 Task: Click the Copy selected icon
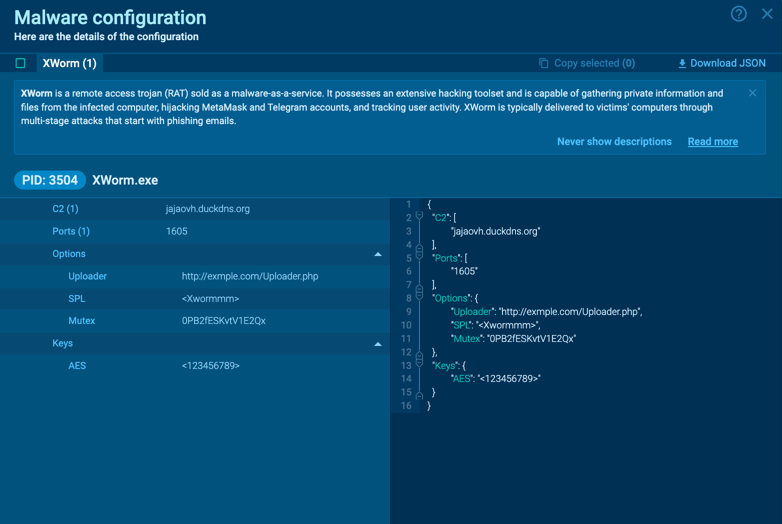click(544, 63)
